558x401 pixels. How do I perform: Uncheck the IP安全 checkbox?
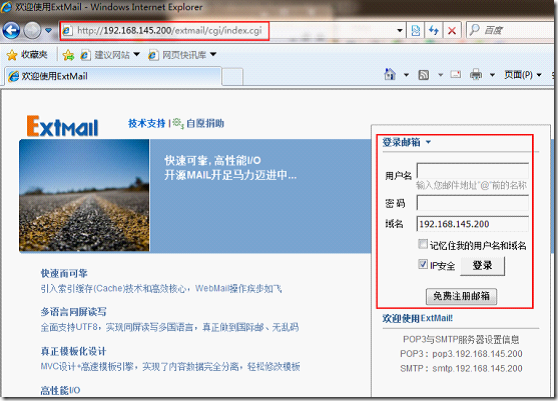[x=423, y=264]
